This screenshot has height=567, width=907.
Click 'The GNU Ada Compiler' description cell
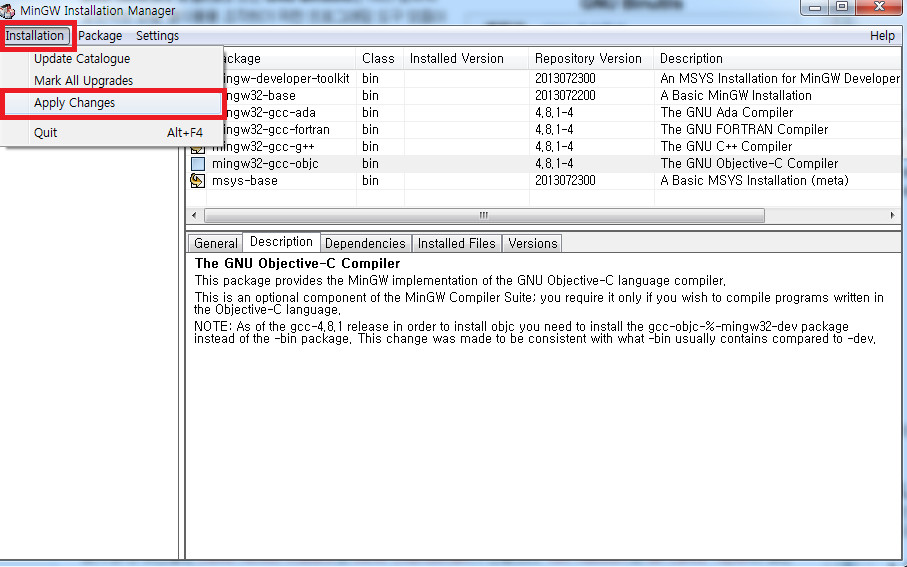727,113
